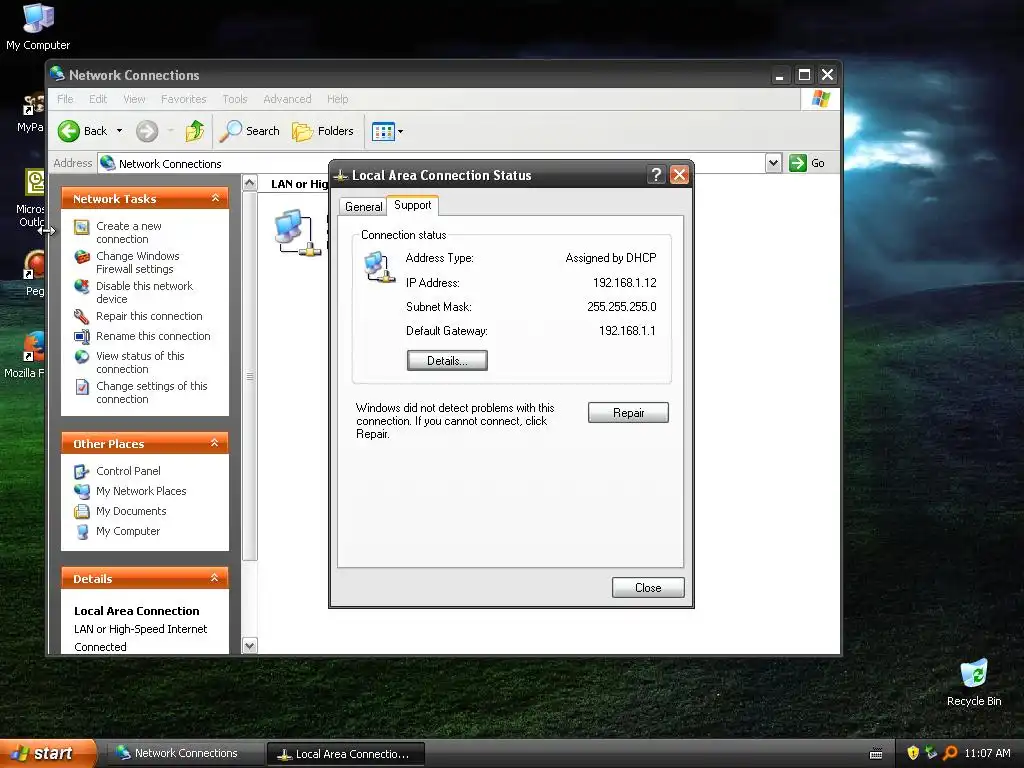The width and height of the screenshot is (1024, 768).
Task: Click View status of this connection
Action: coord(140,362)
